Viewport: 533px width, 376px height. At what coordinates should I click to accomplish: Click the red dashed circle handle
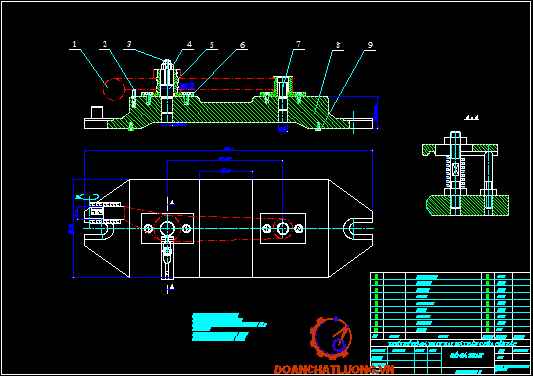[x=114, y=89]
